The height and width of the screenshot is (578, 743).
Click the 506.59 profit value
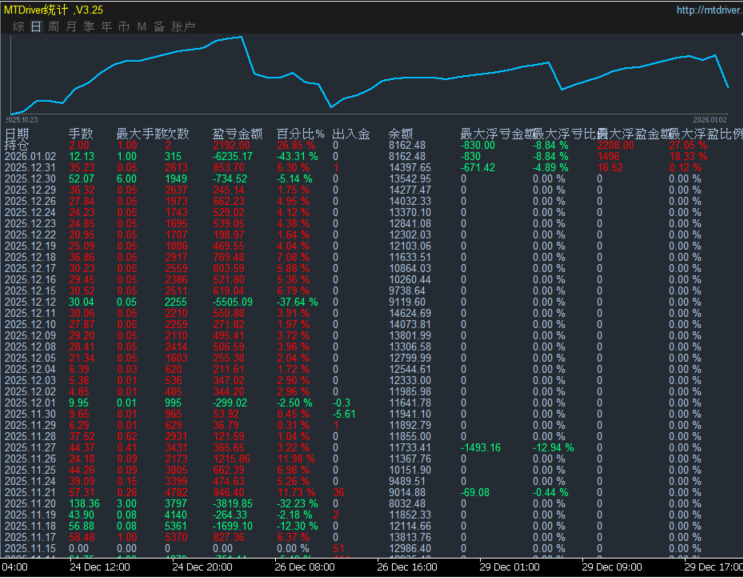tap(228, 347)
